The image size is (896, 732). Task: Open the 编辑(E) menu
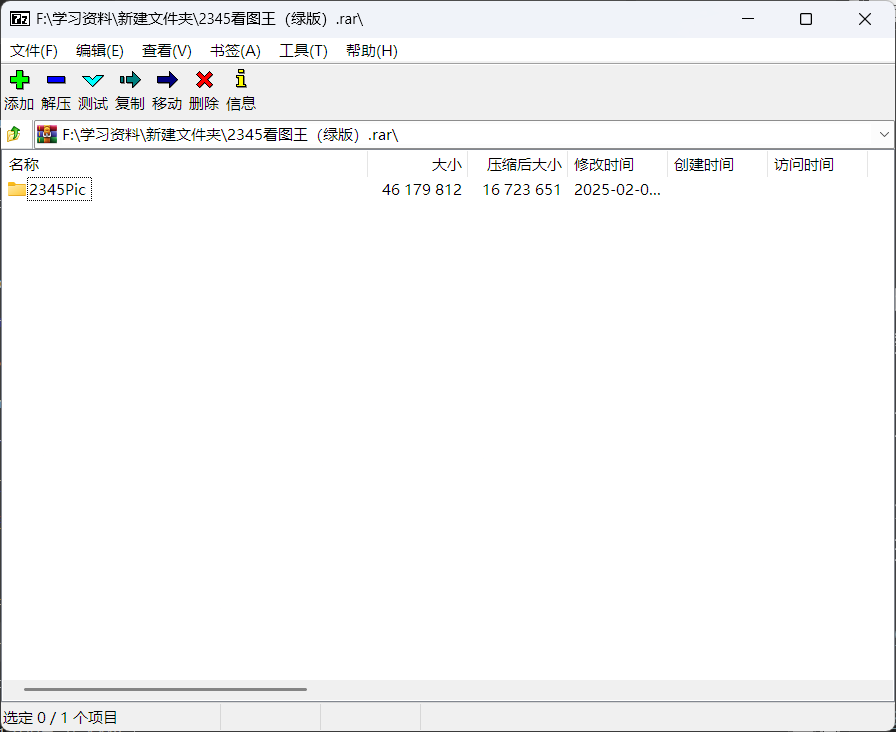(x=100, y=51)
